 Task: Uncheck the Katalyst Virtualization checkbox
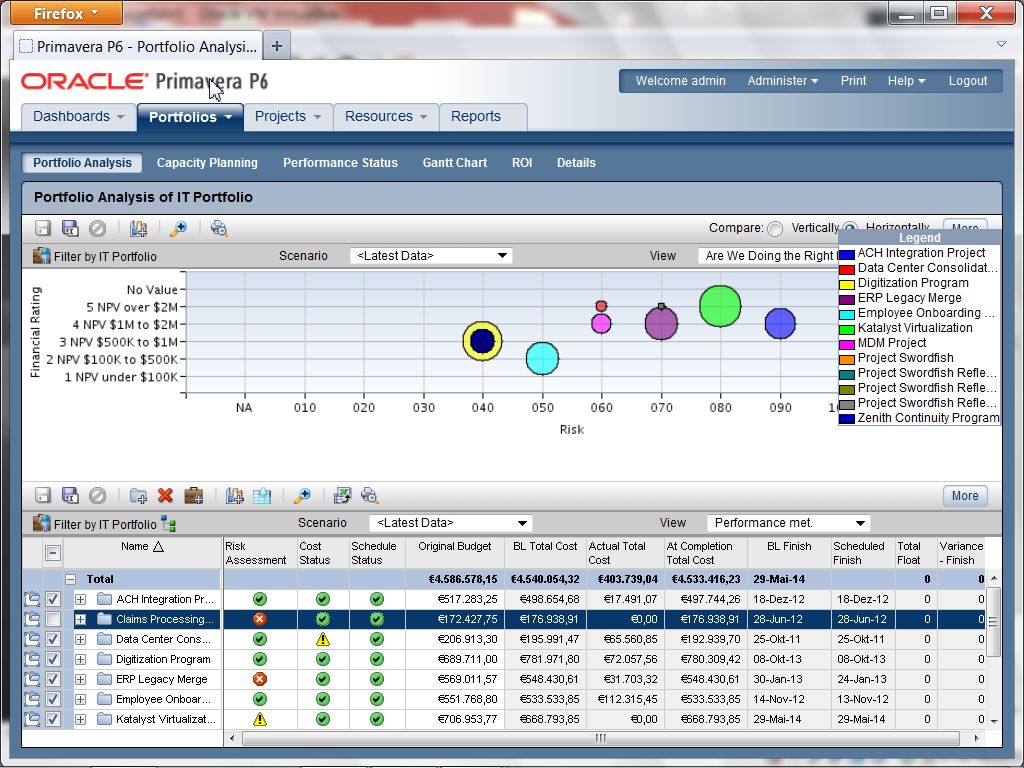tap(53, 719)
